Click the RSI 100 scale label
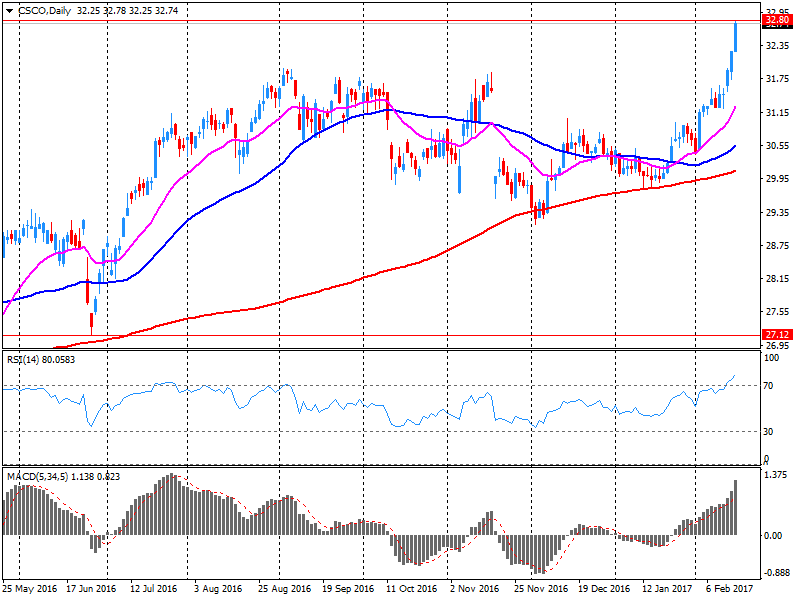Viewport: 800px width, 600px height. pos(771,358)
